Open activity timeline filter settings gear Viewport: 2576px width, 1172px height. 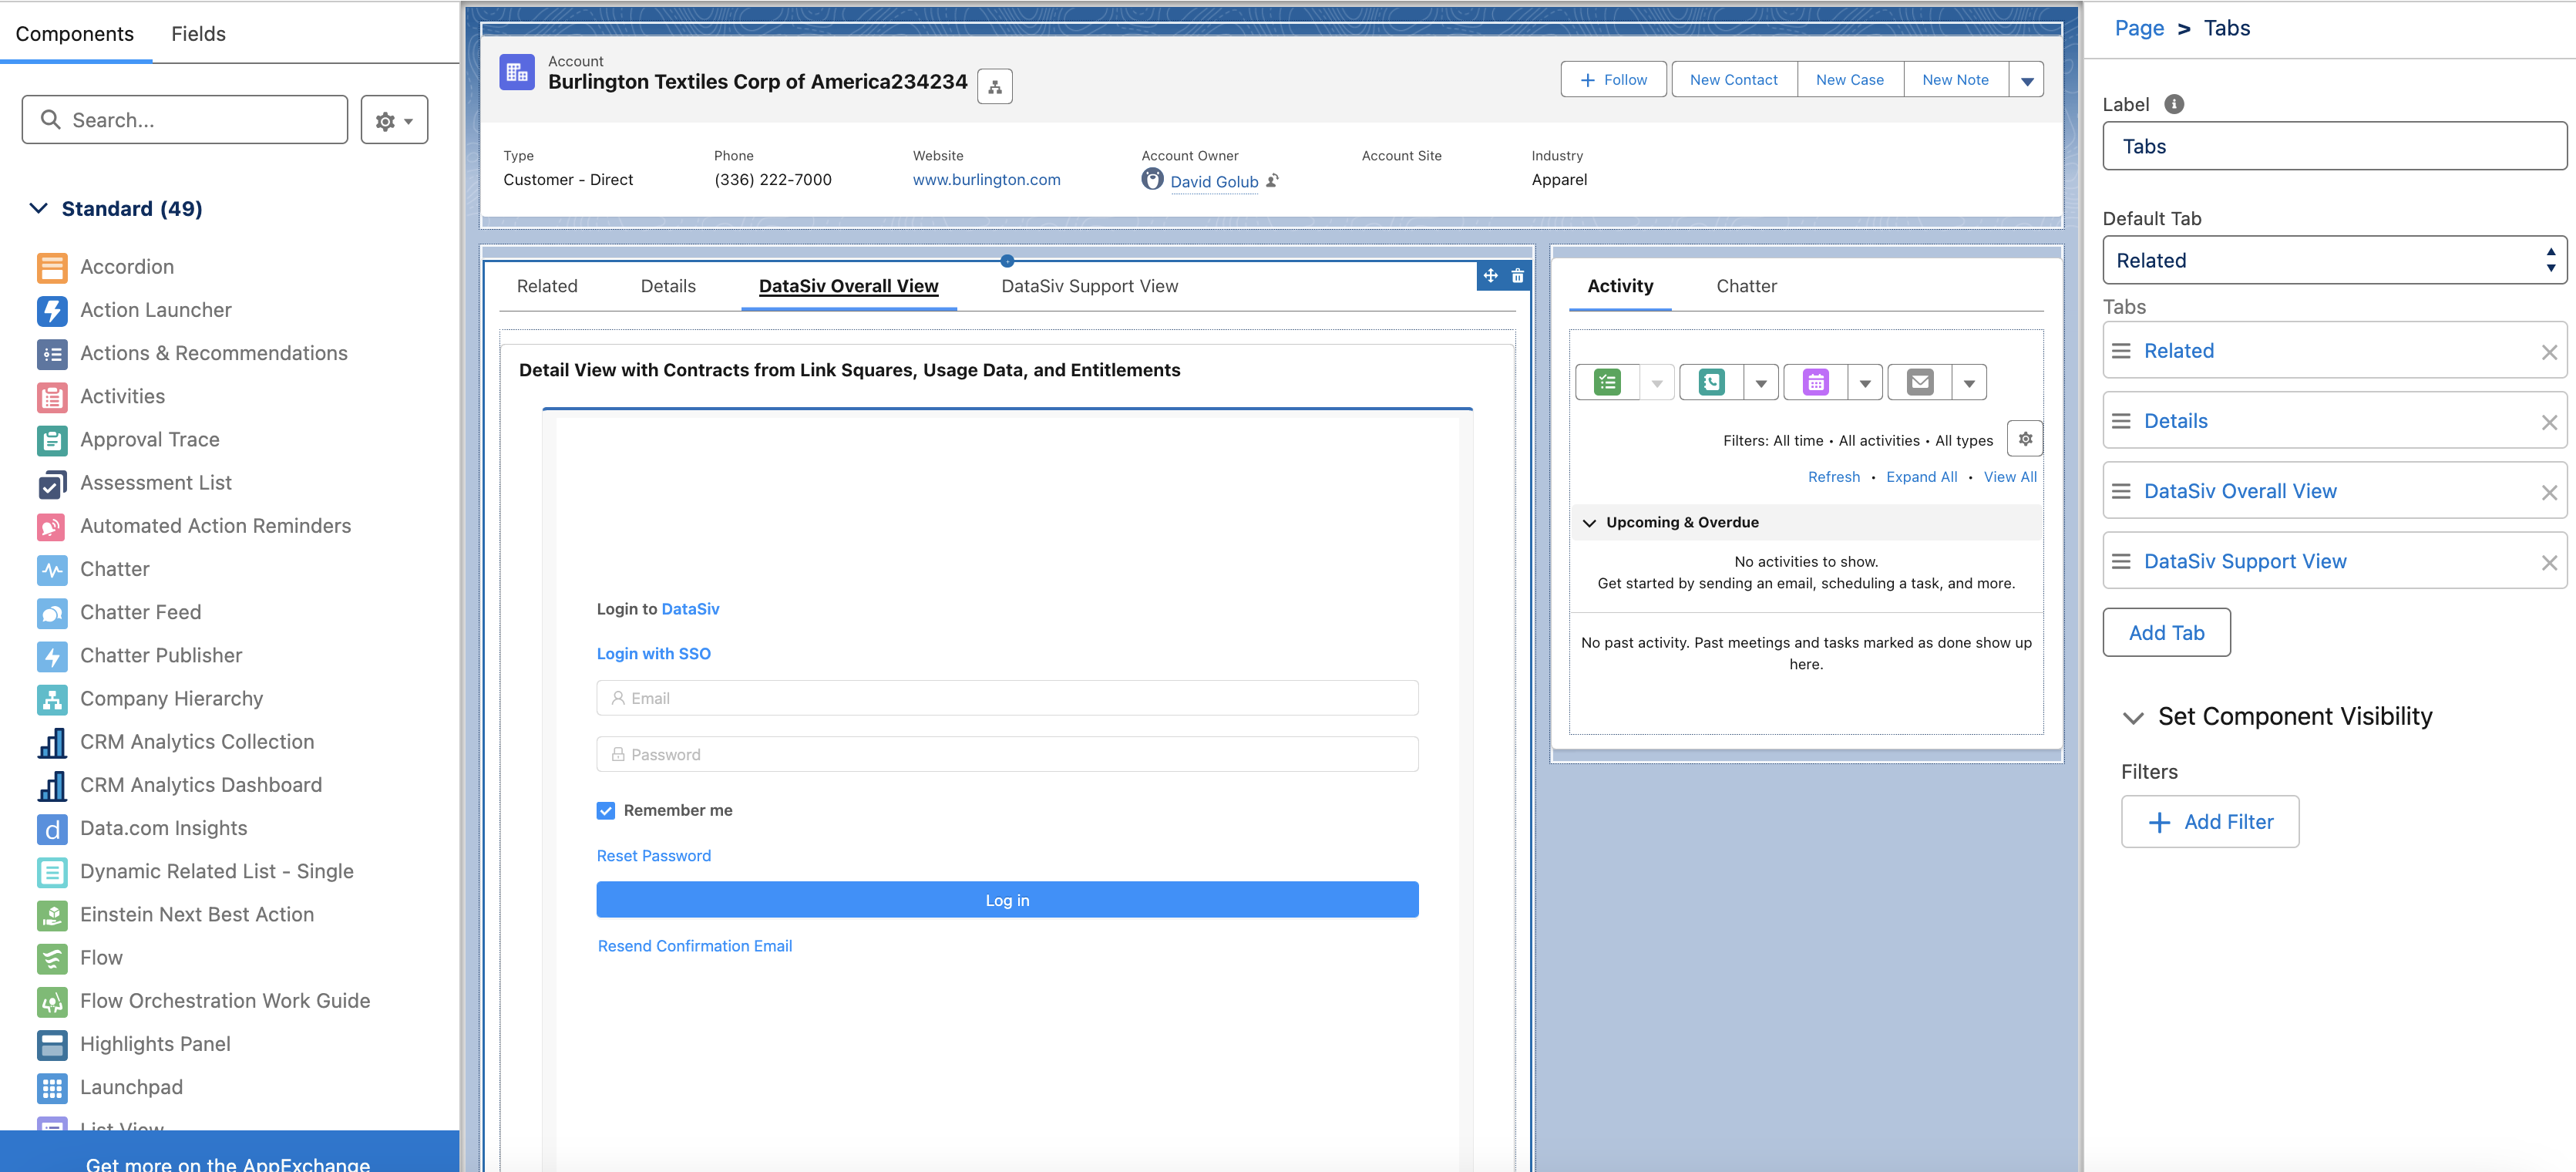pyautogui.click(x=2024, y=439)
